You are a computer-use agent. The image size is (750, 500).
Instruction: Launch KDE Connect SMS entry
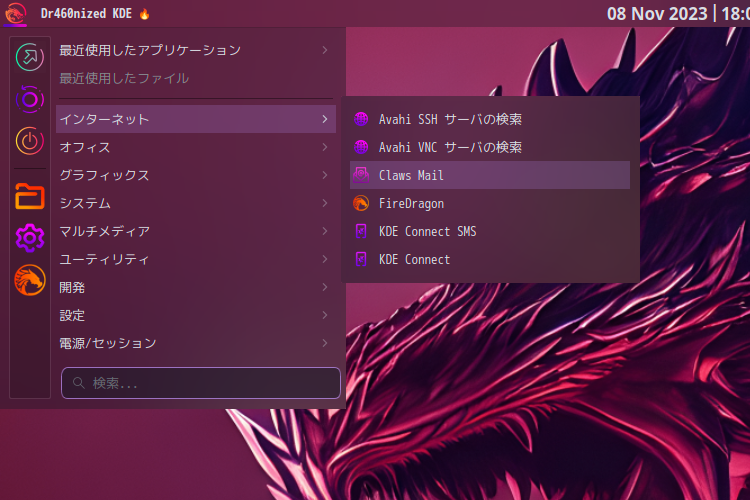[490, 231]
